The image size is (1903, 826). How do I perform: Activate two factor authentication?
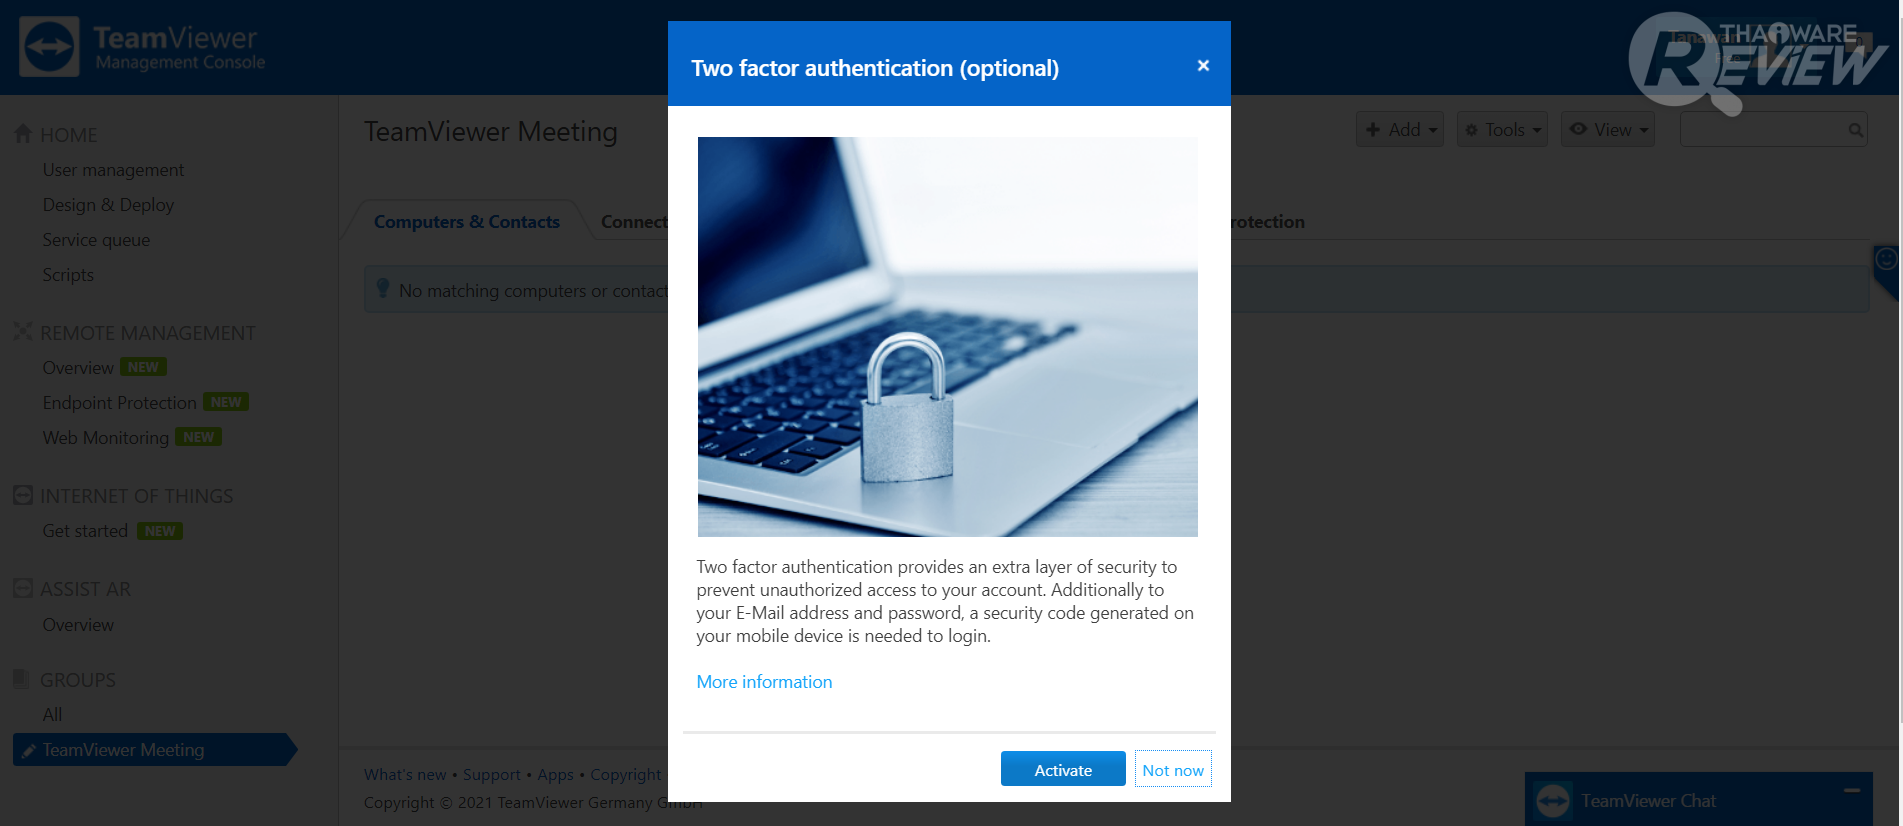(1063, 769)
